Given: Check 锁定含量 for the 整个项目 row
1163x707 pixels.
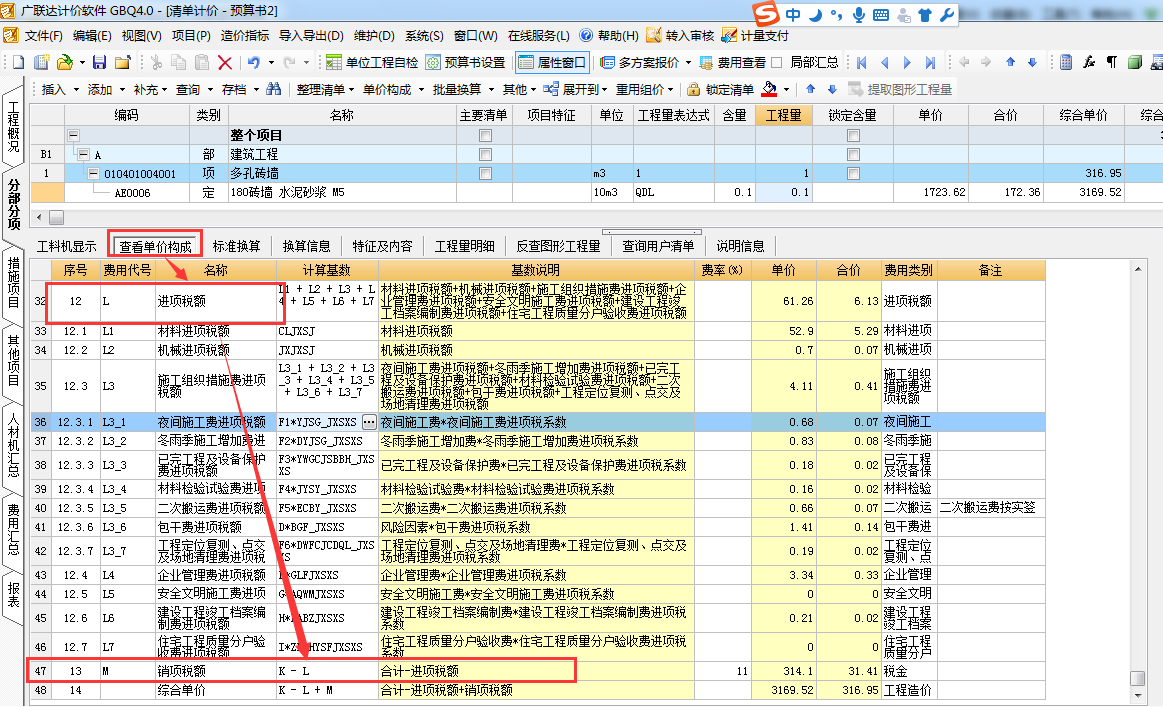Looking at the screenshot, I should tap(854, 136).
